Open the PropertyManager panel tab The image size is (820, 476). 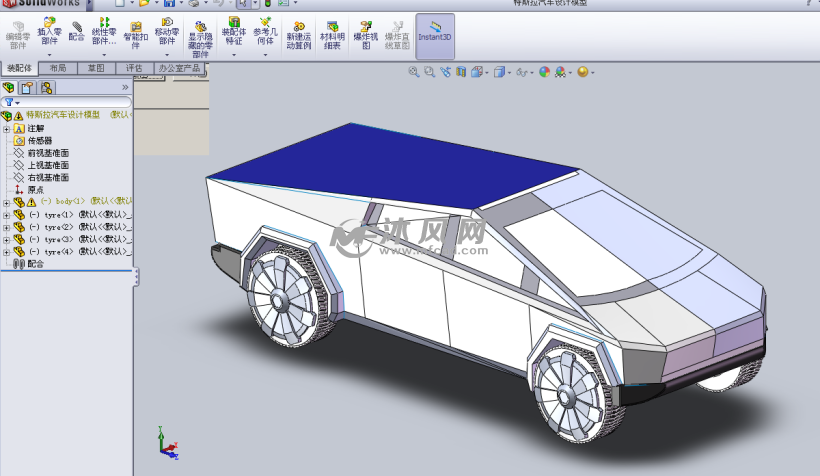[27, 87]
